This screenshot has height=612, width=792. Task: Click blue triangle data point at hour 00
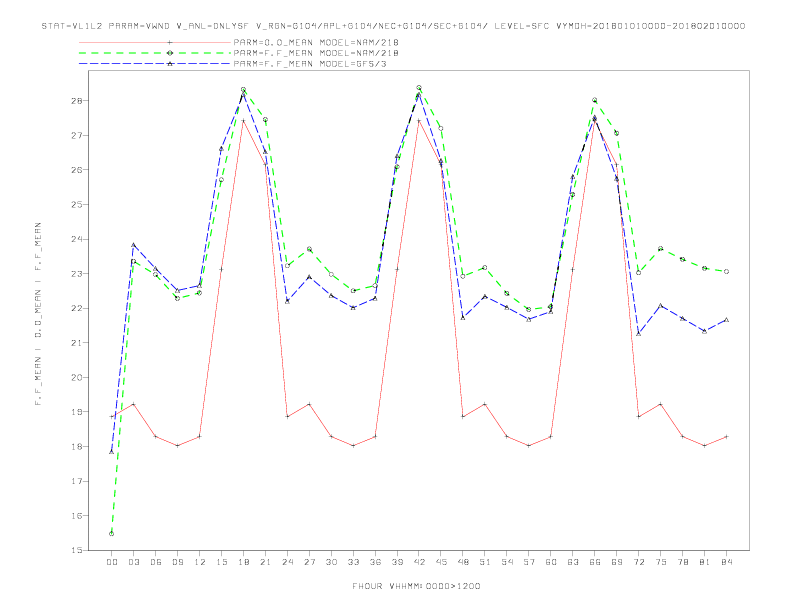tap(112, 452)
